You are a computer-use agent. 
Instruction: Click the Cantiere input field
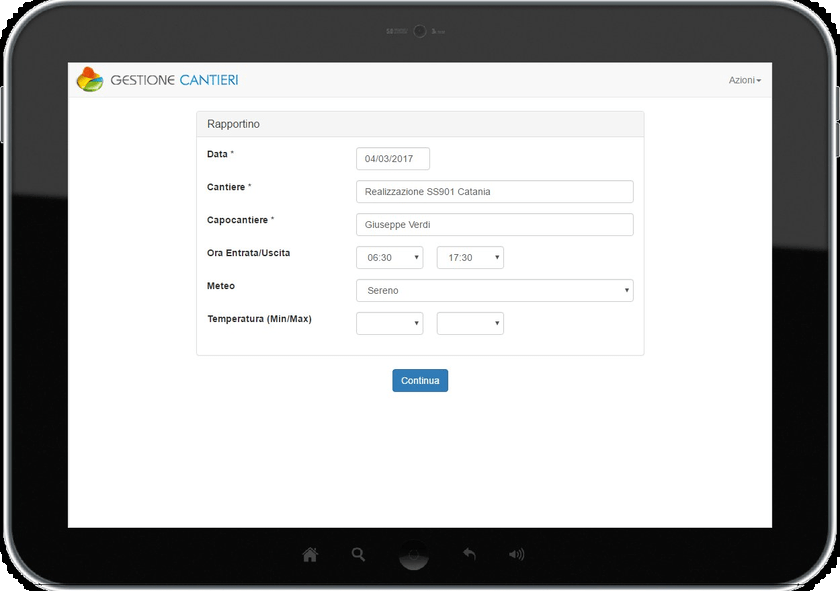pos(494,191)
